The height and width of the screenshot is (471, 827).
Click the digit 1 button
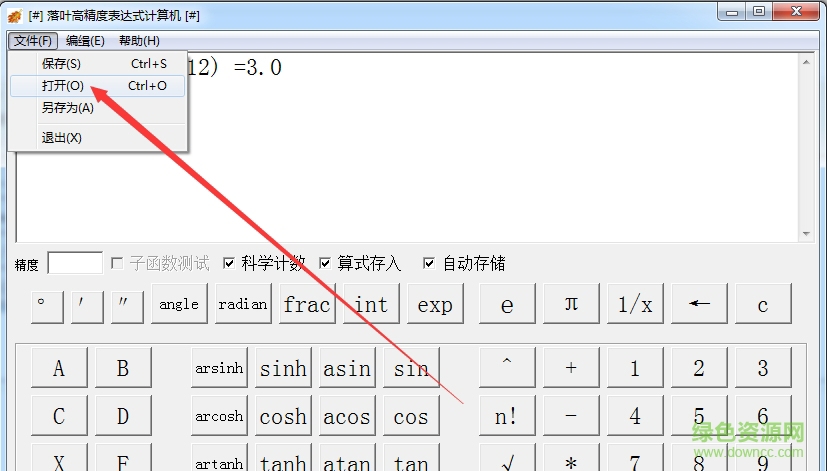[635, 368]
